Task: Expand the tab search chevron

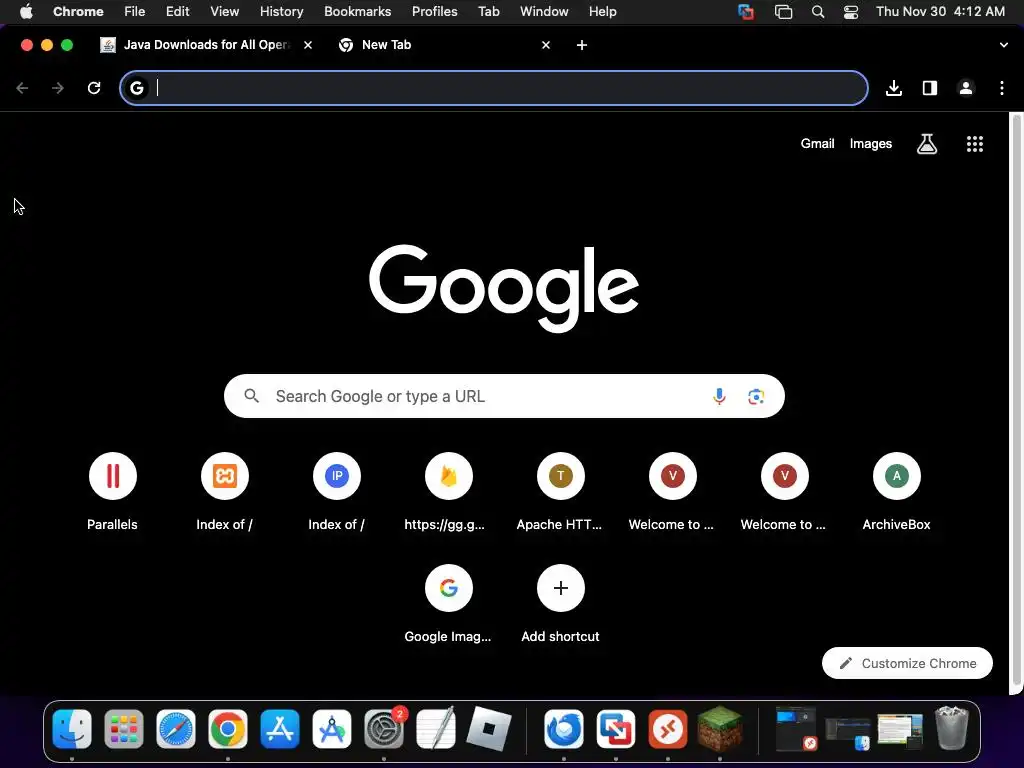Action: (x=1004, y=45)
